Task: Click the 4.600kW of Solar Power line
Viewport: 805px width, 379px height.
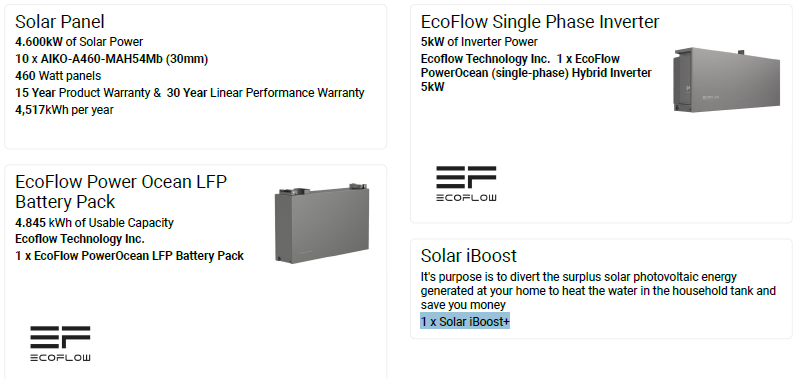Action: (79, 42)
